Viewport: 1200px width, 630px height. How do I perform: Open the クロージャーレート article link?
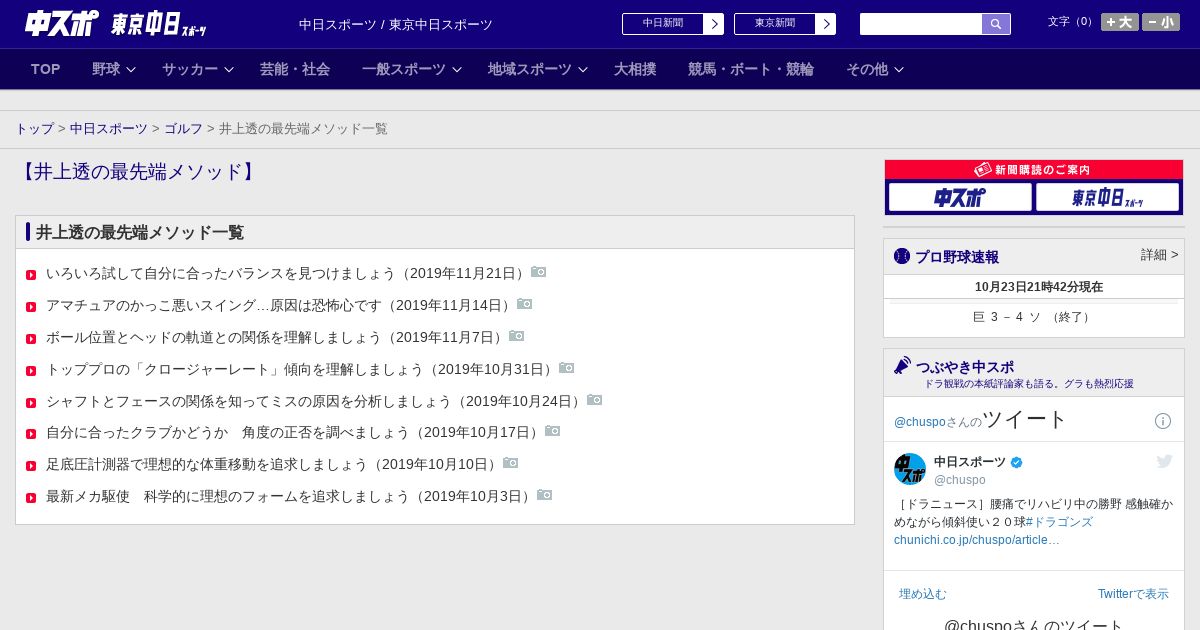coord(302,369)
